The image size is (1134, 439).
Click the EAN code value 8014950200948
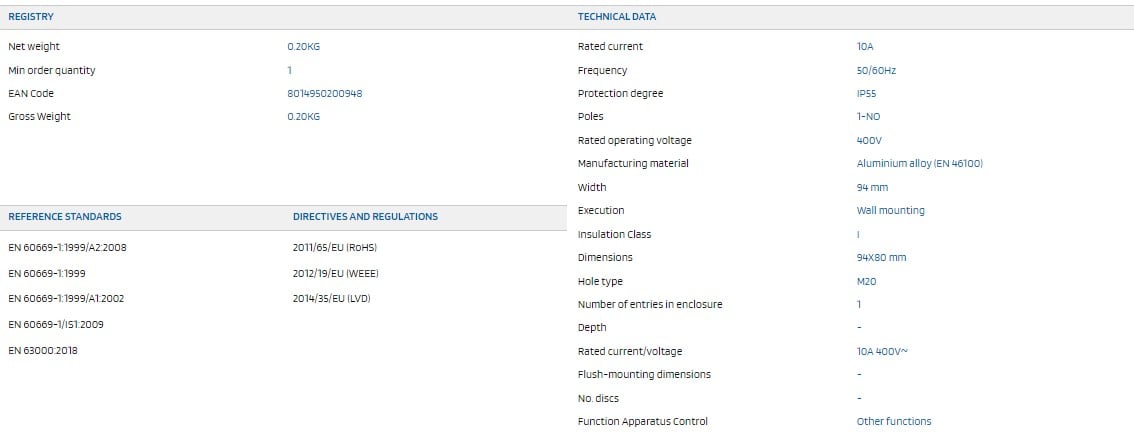click(324, 94)
